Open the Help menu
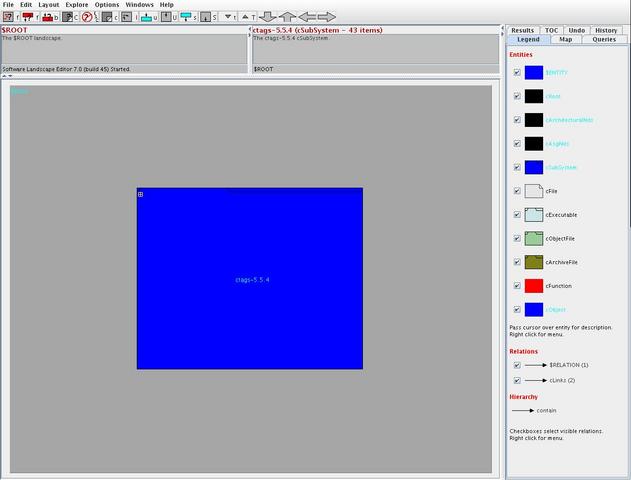Image resolution: width=631 pixels, height=480 pixels. click(167, 5)
